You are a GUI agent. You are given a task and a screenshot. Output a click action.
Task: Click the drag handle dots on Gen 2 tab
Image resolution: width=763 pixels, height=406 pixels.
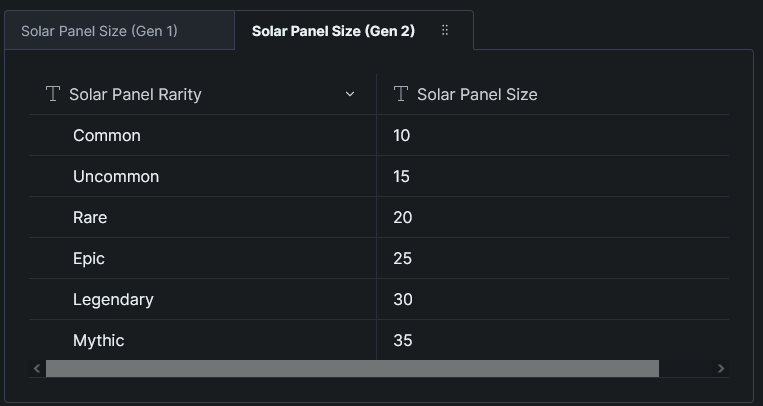tap(445, 31)
